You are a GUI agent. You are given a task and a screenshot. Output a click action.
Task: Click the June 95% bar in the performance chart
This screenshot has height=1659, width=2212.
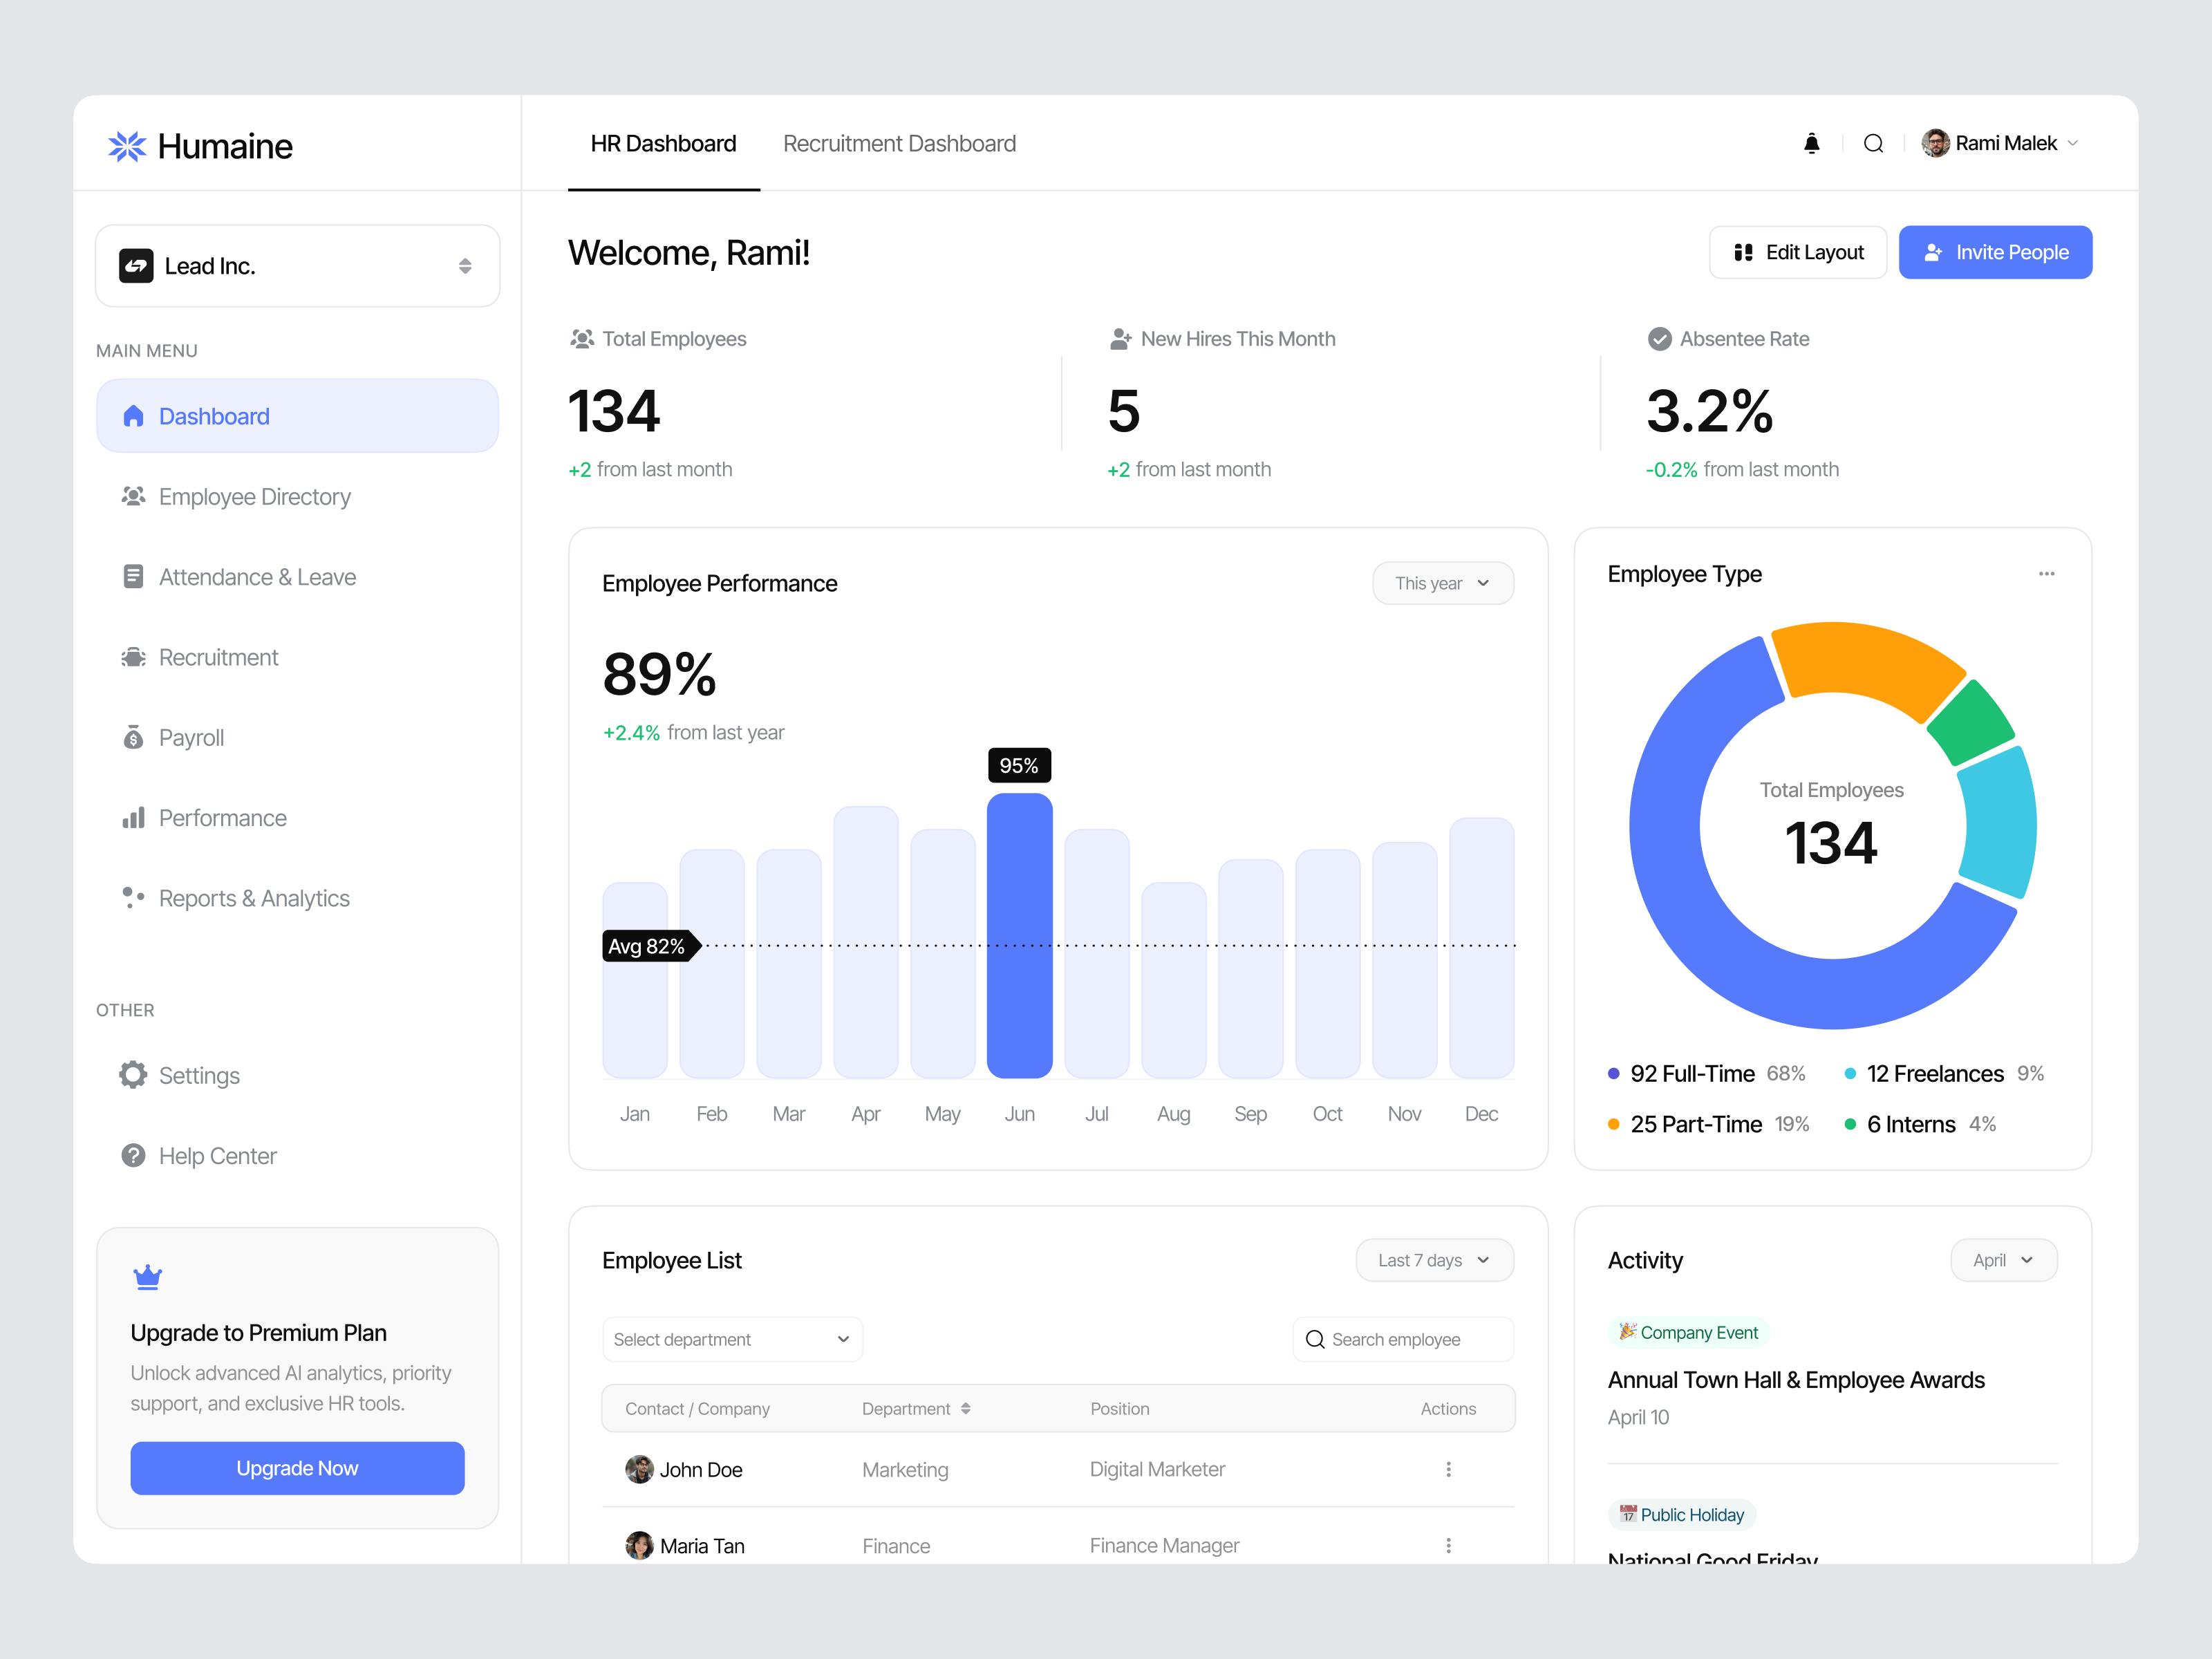1019,930
